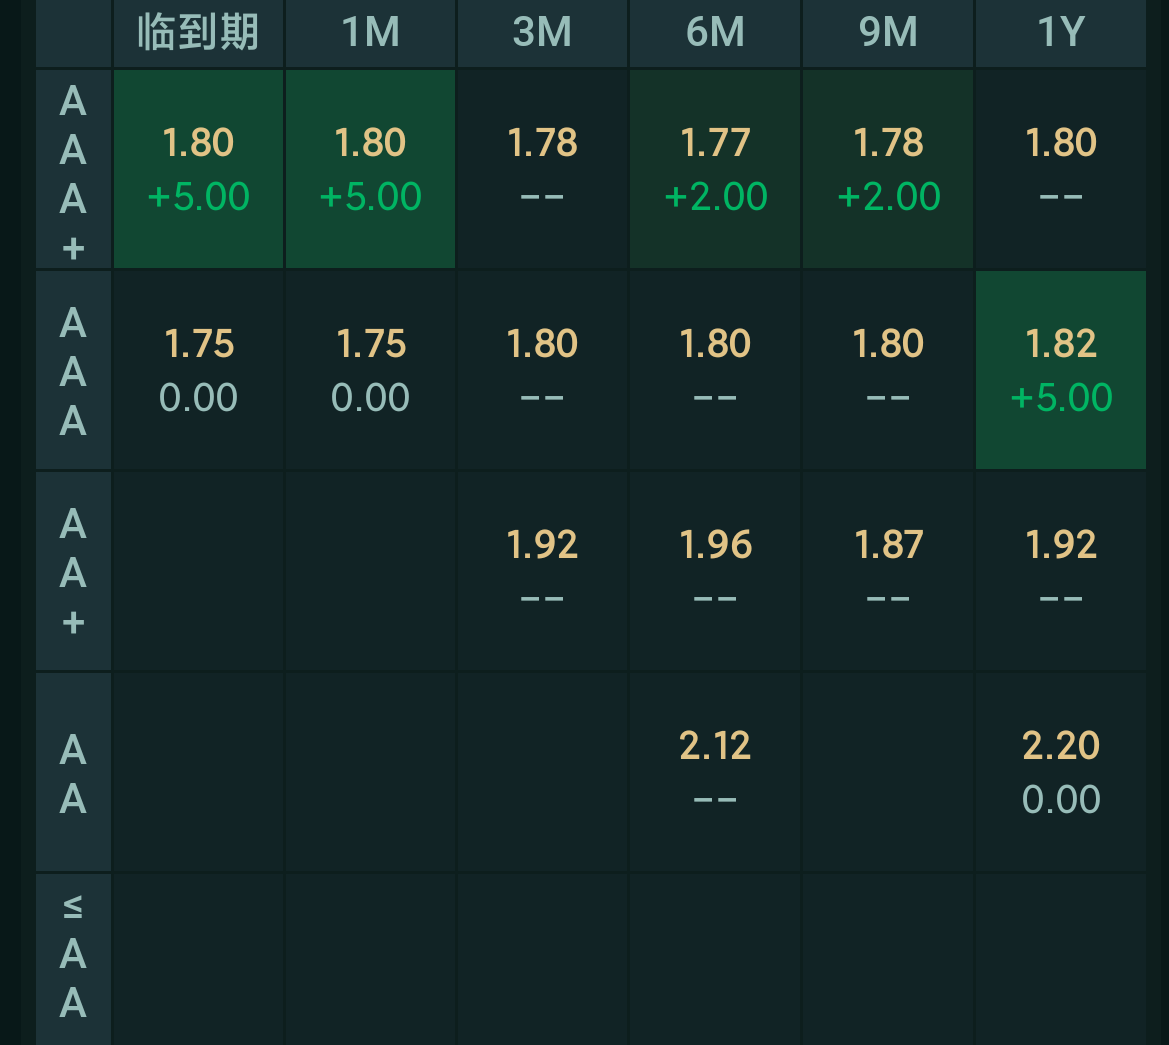The height and width of the screenshot is (1045, 1169).
Task: Click the 2.20 cell under 1Y for AA
Action: click(1060, 770)
